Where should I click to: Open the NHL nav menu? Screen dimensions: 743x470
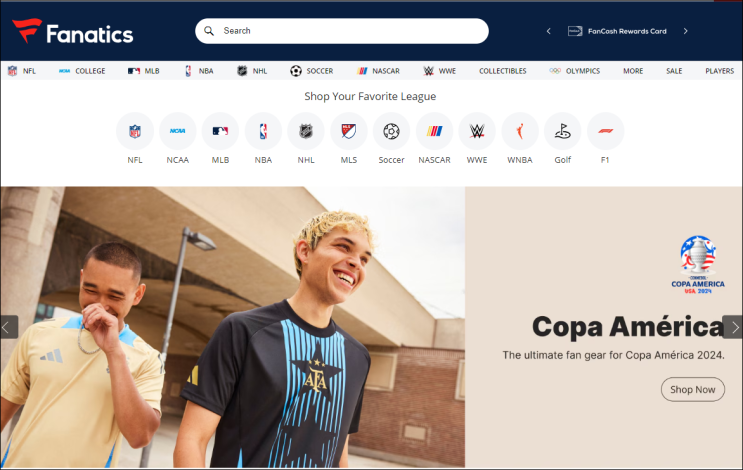click(252, 71)
